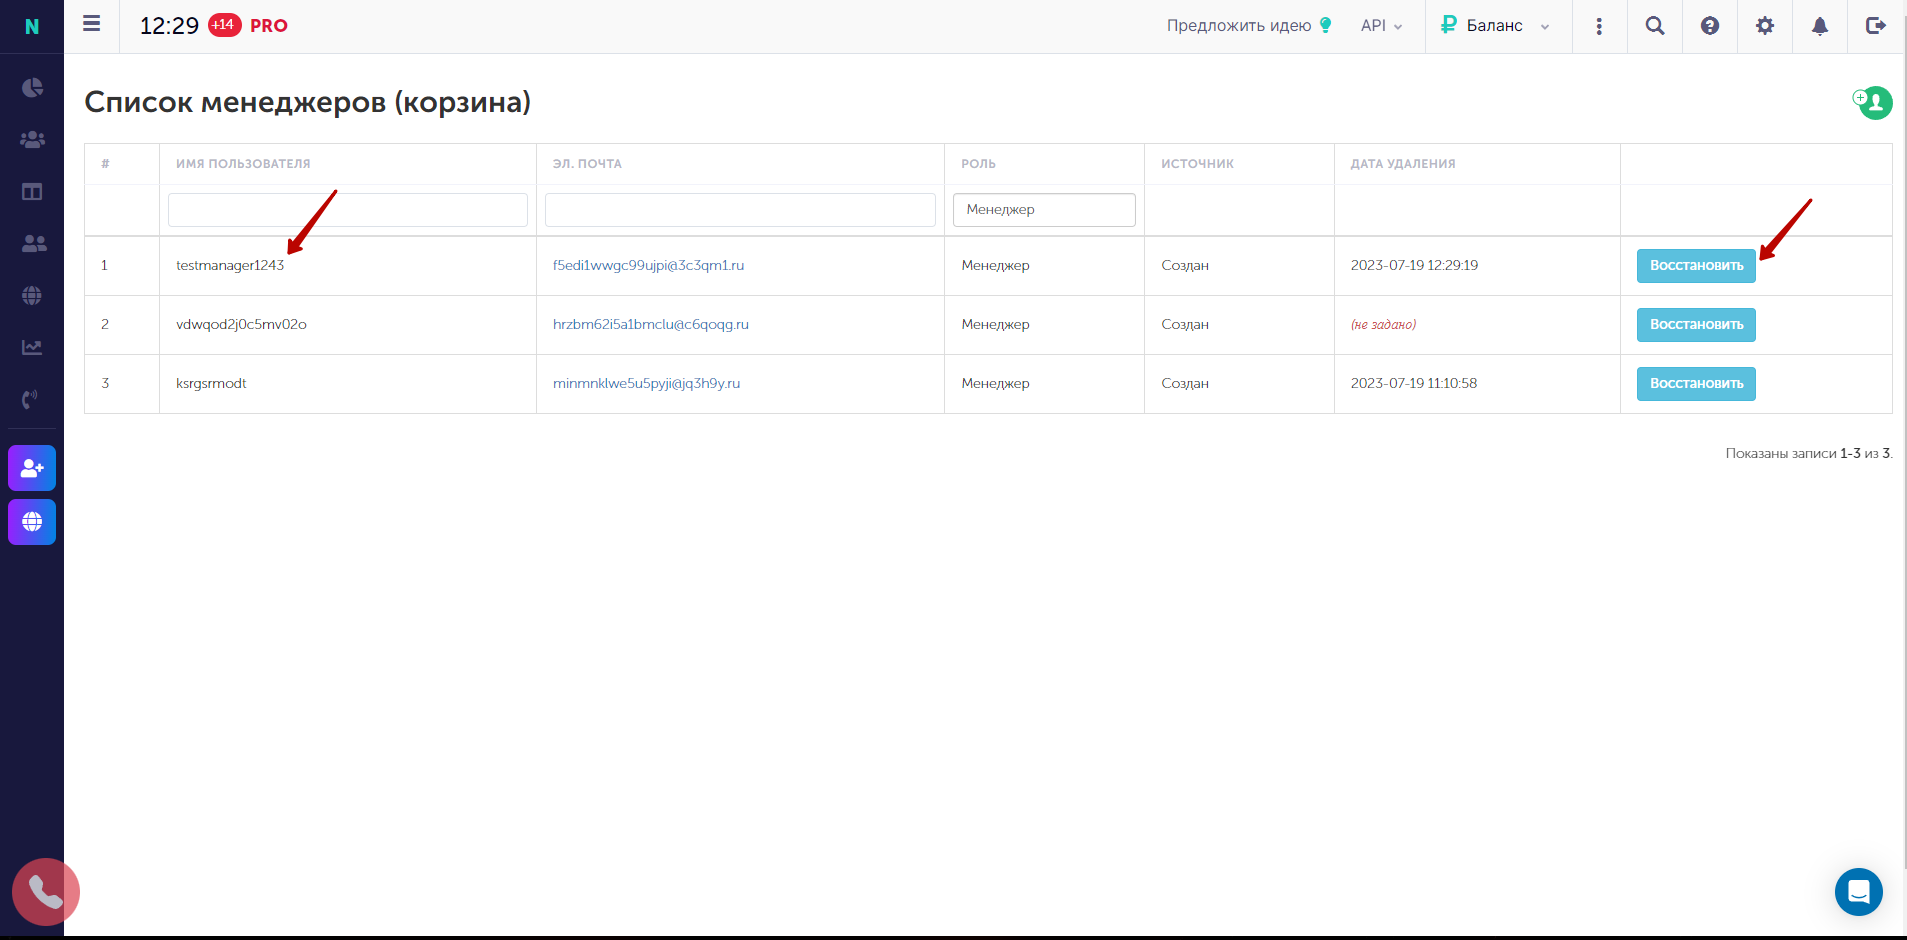This screenshot has height=940, width=1907.
Task: Open email link hrzbm62i5a1bmclu@c6qoqg.ru
Action: (x=651, y=325)
